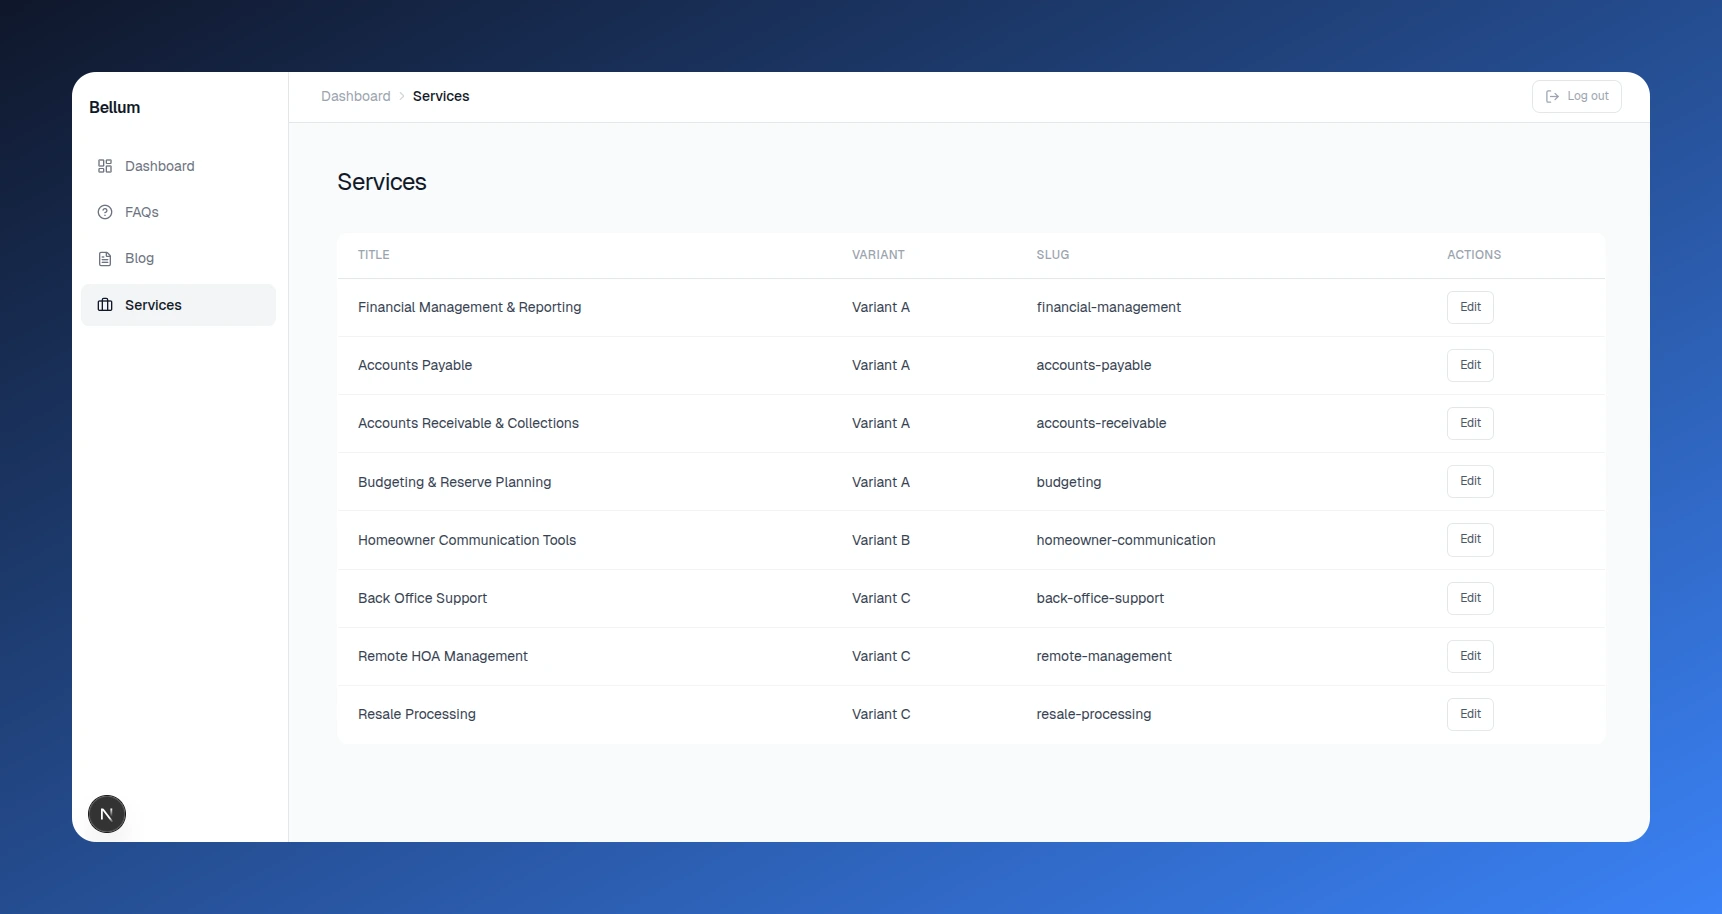1722x914 pixels.
Task: Click the Dashboard grid icon in sidebar
Action: pos(105,166)
